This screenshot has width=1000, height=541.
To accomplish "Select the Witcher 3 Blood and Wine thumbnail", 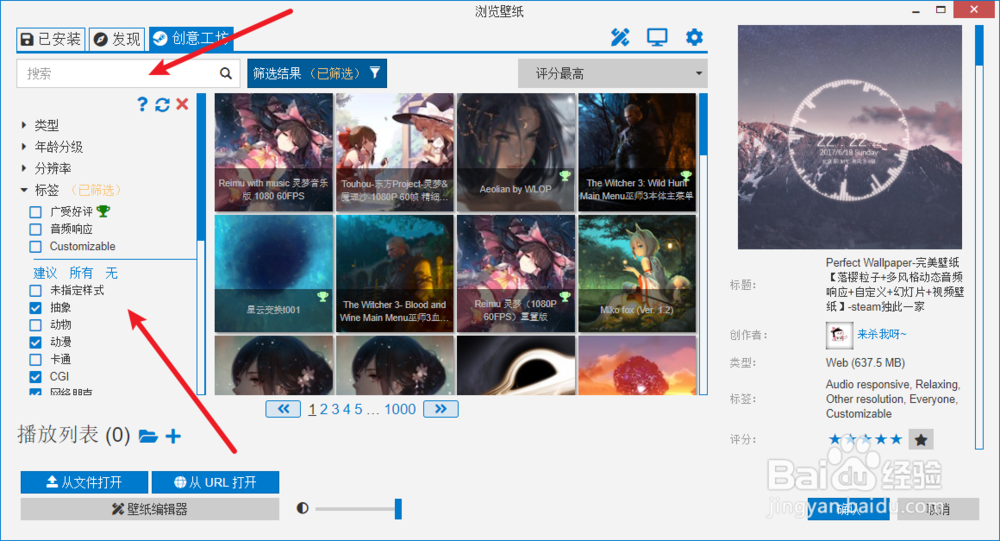I will 395,274.
